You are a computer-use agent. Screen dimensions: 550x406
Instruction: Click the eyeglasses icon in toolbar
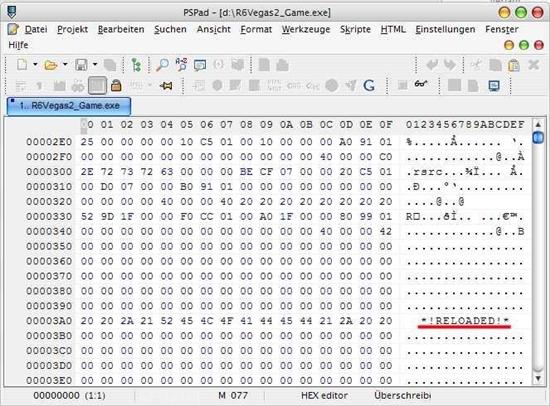pyautogui.click(x=421, y=85)
